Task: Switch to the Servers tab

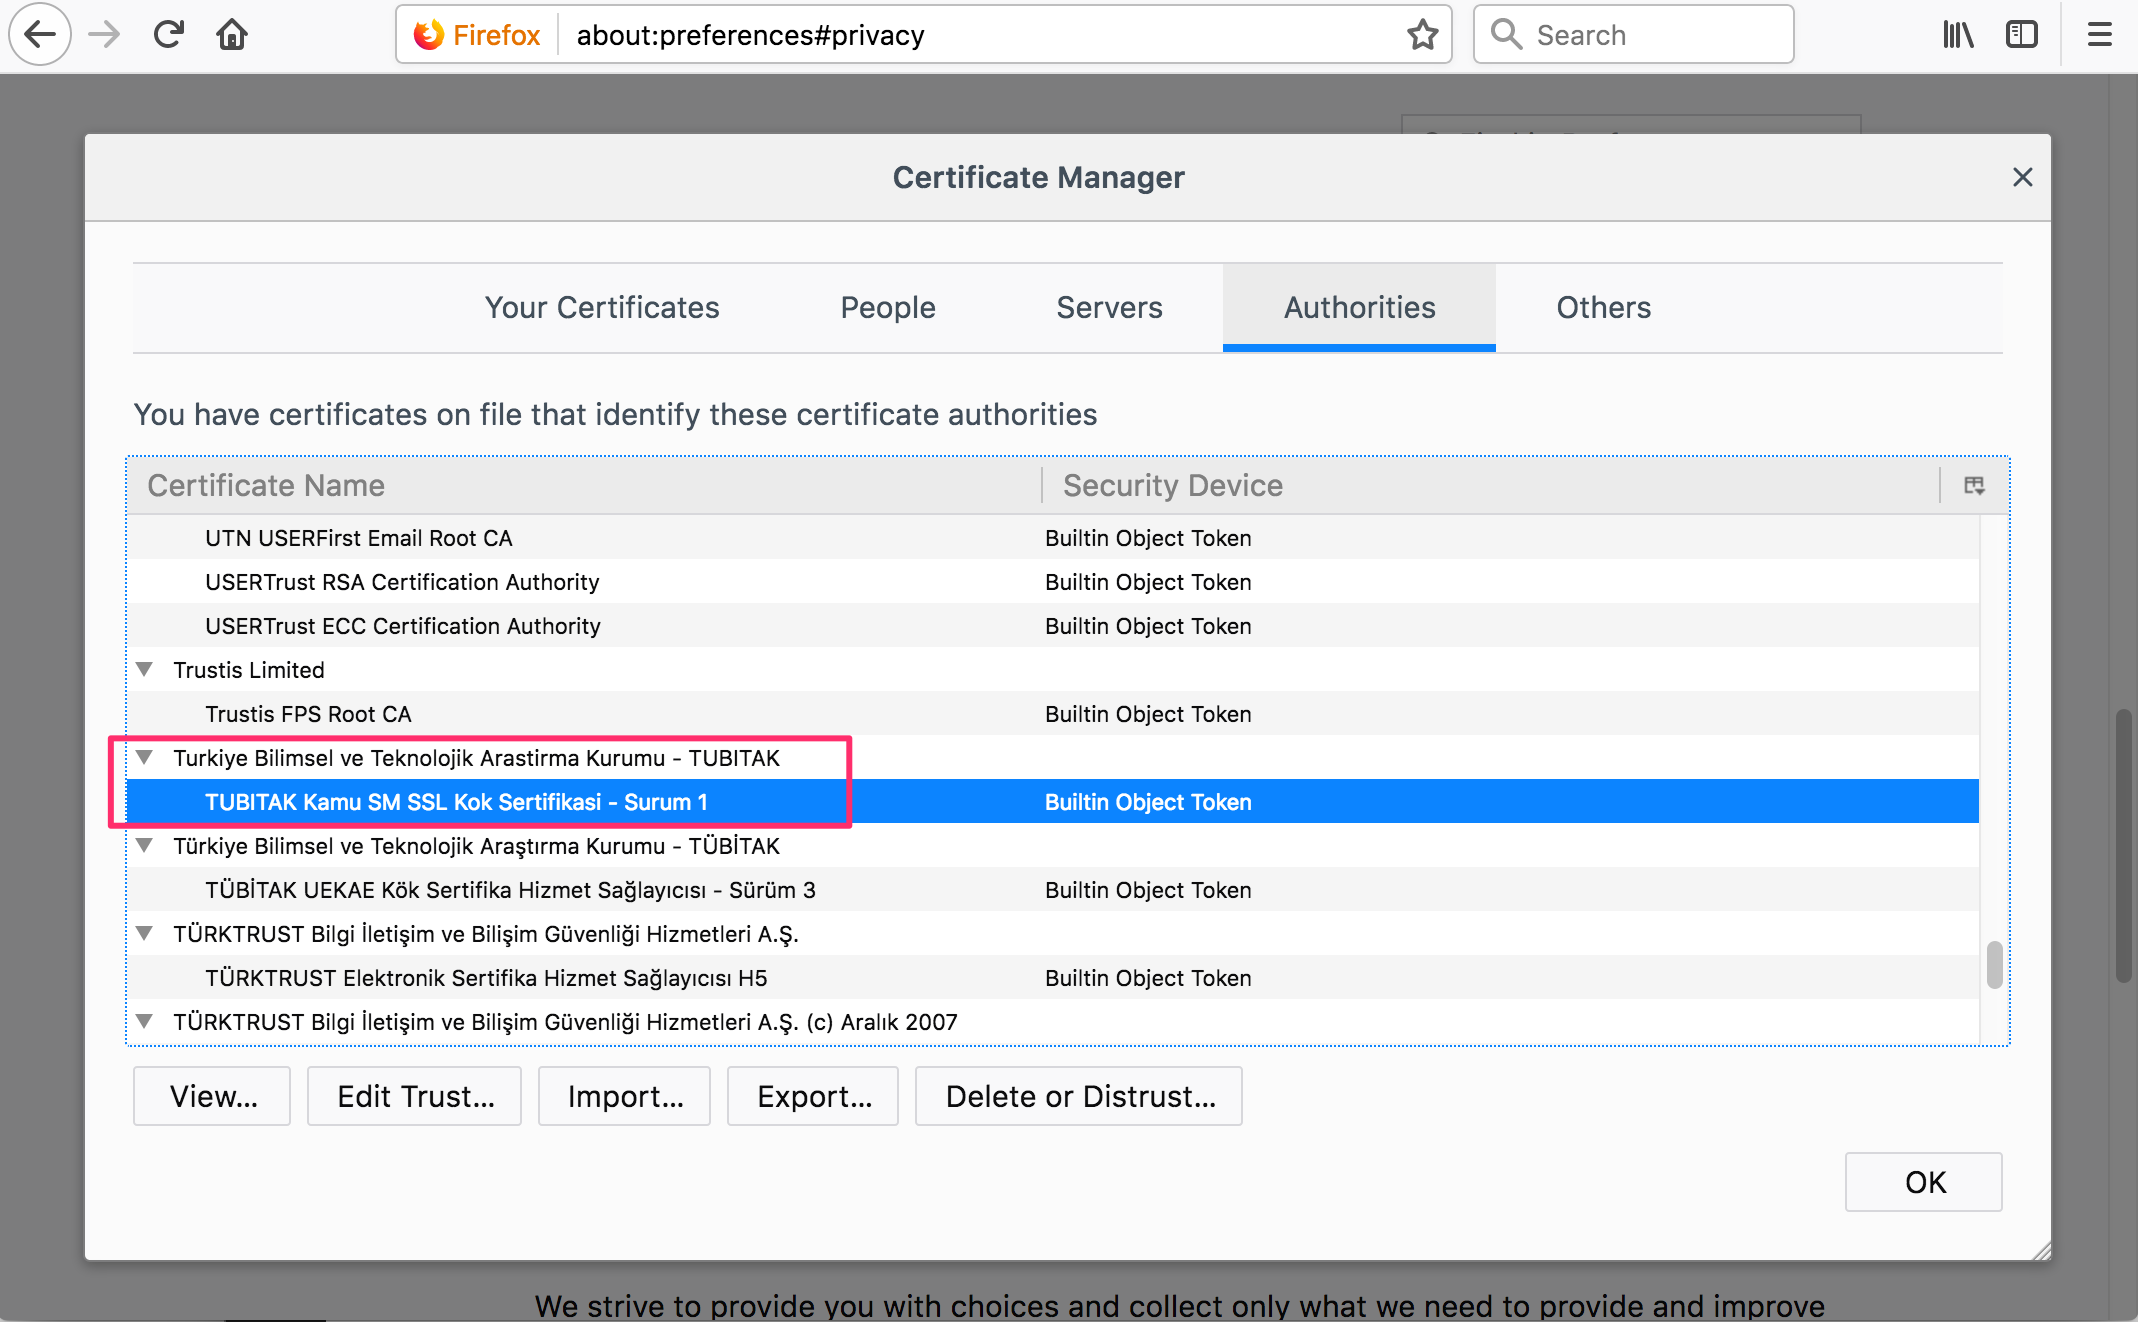Action: click(x=1109, y=308)
